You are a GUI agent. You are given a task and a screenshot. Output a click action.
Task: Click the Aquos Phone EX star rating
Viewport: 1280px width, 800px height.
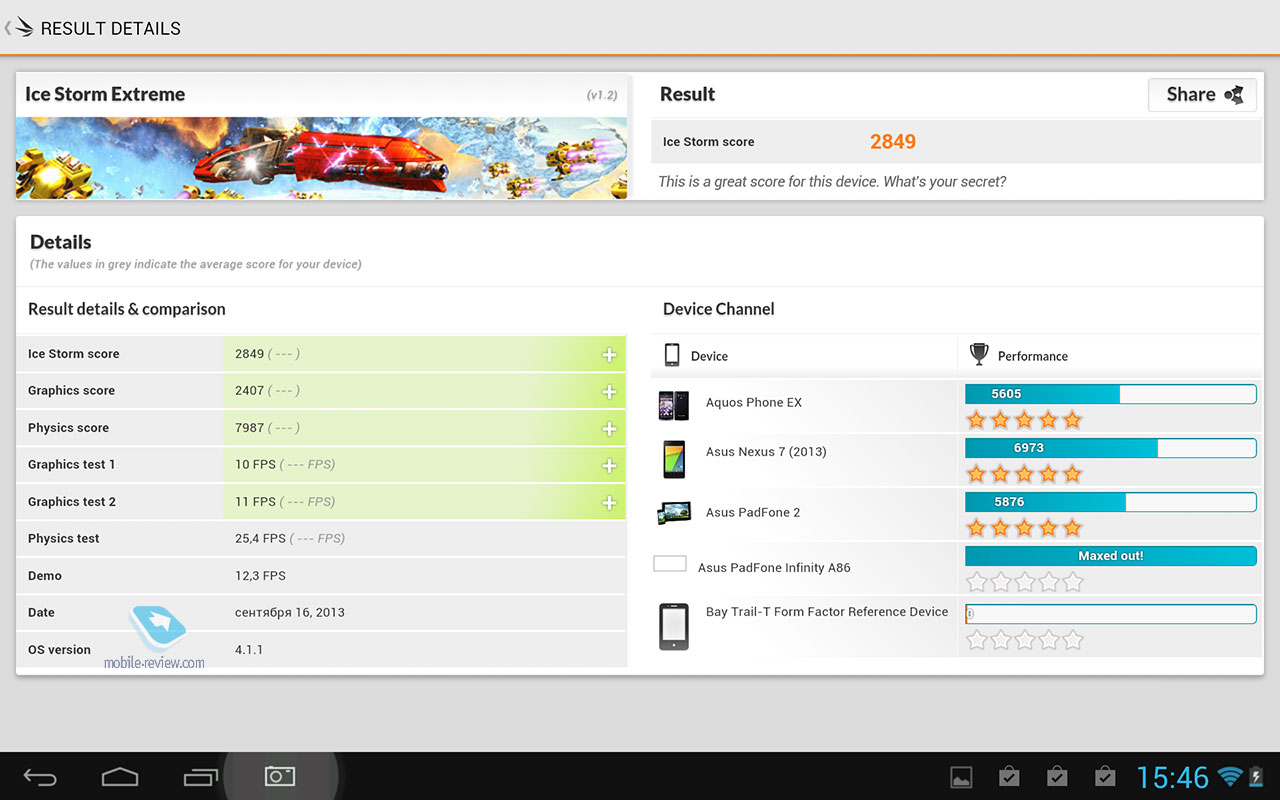[x=1024, y=420]
